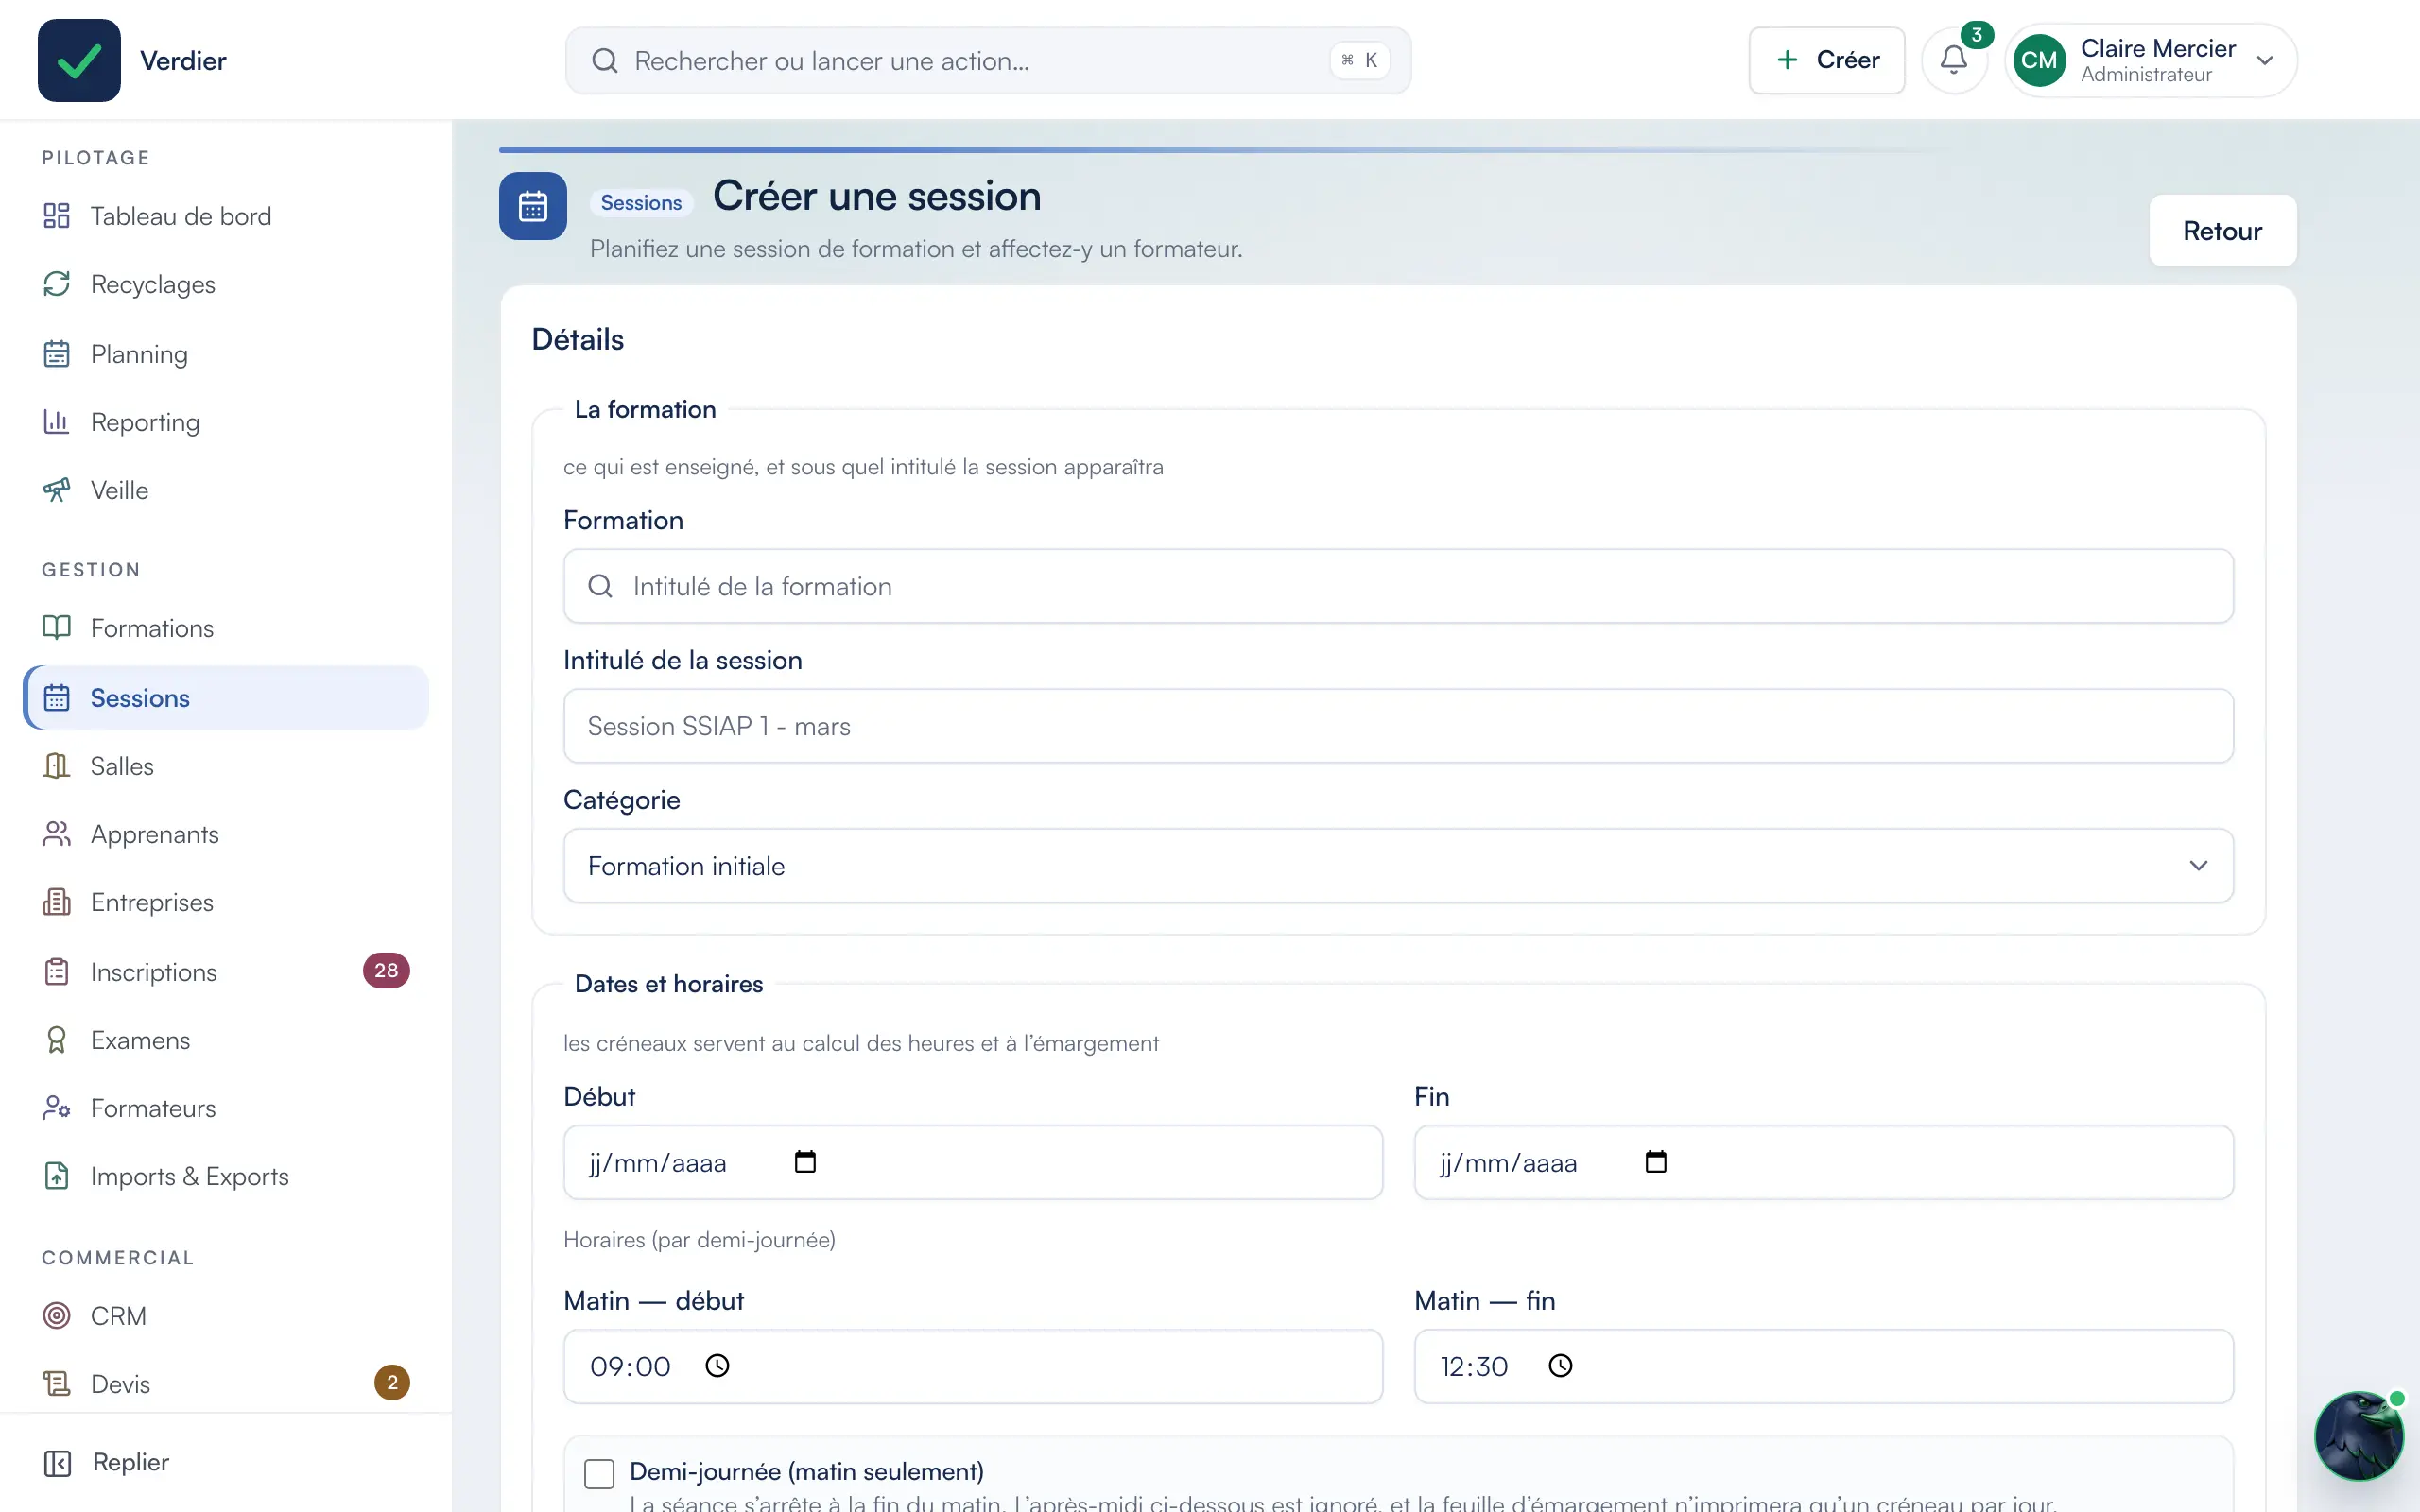The image size is (2420, 1512).
Task: Open Reporting from the sidebar
Action: [226, 422]
